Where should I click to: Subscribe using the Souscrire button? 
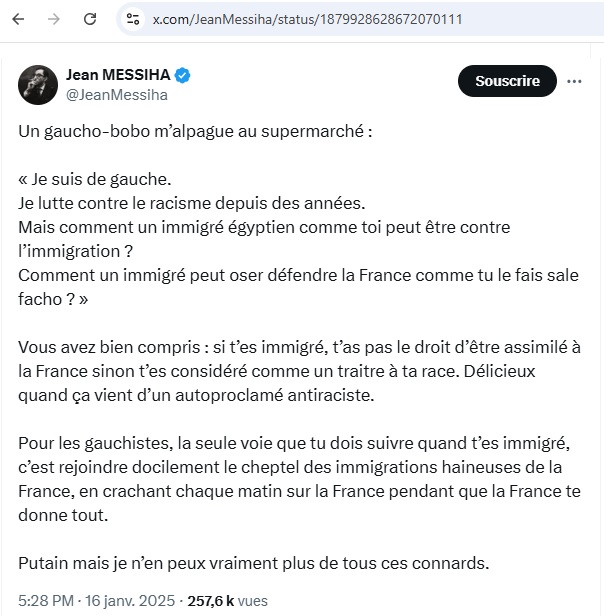pyautogui.click(x=507, y=81)
